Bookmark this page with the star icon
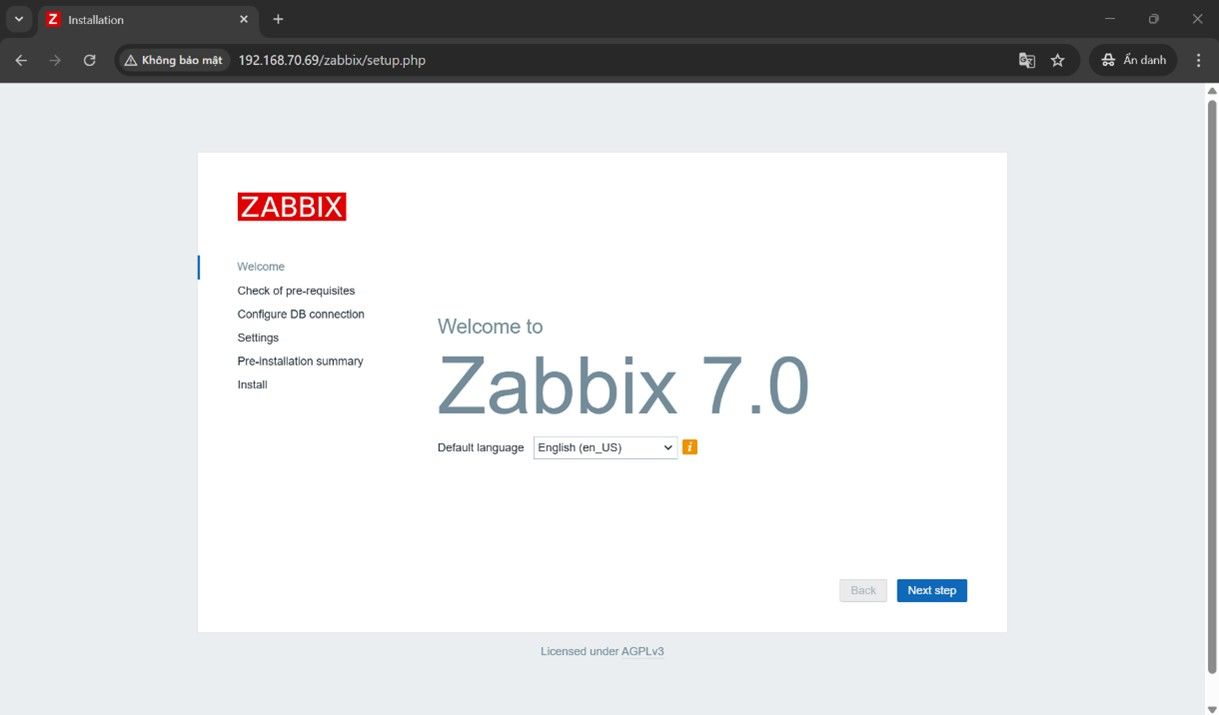The height and width of the screenshot is (715, 1219). click(x=1057, y=60)
